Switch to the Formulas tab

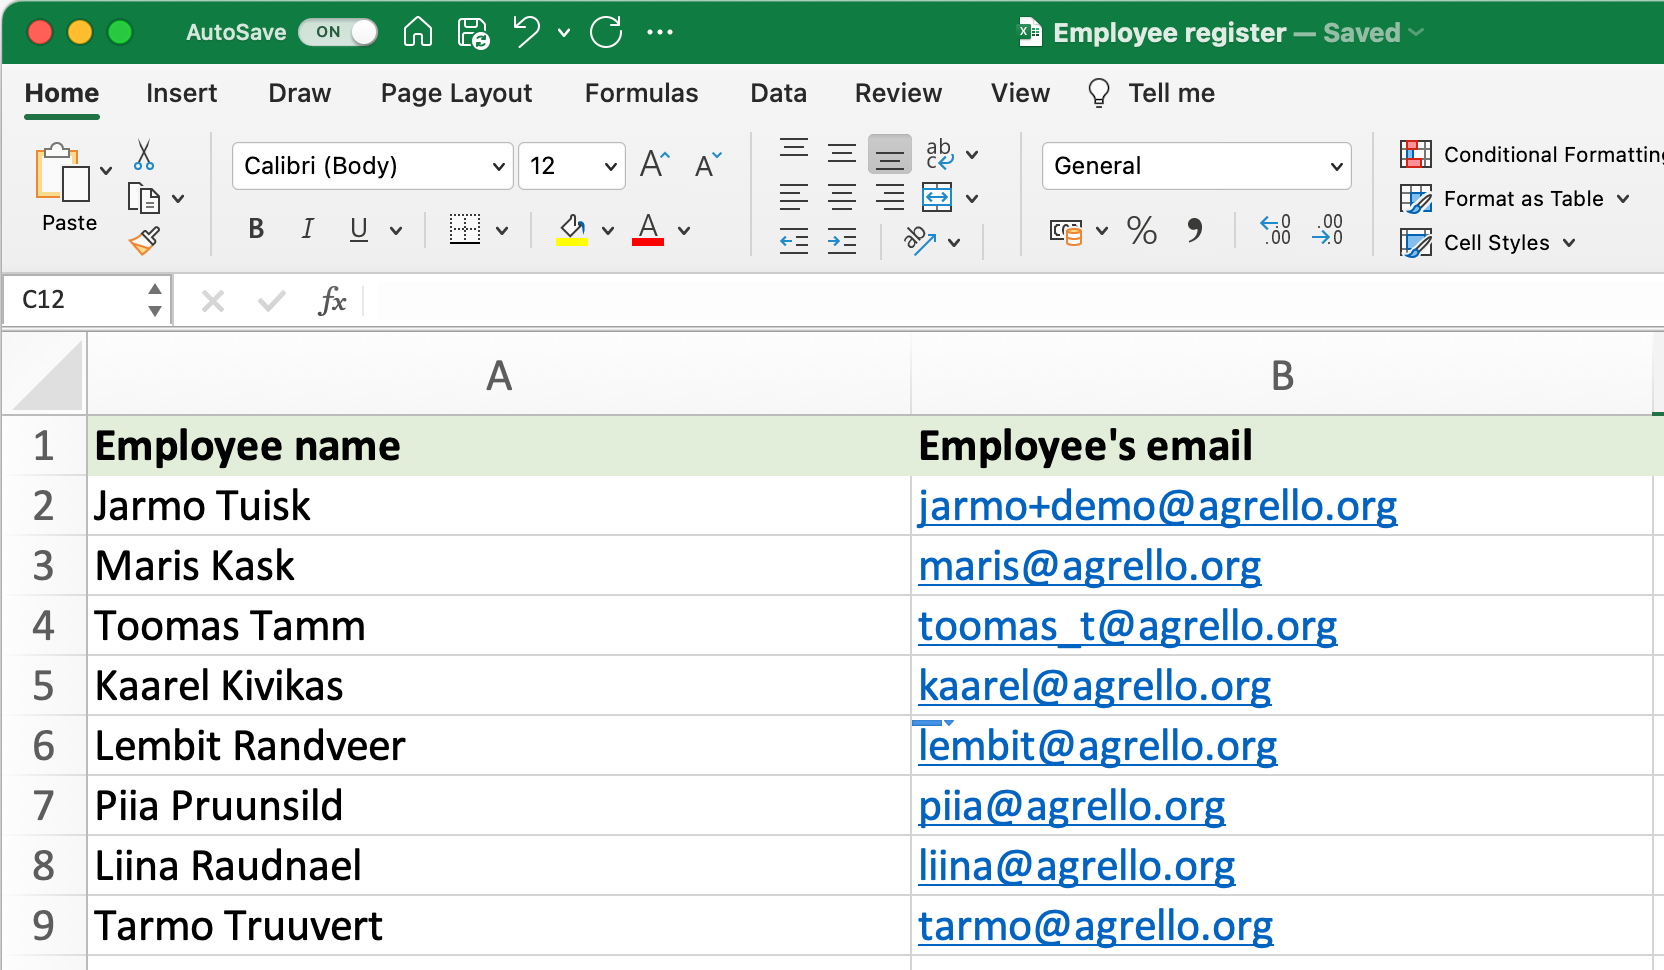click(641, 93)
